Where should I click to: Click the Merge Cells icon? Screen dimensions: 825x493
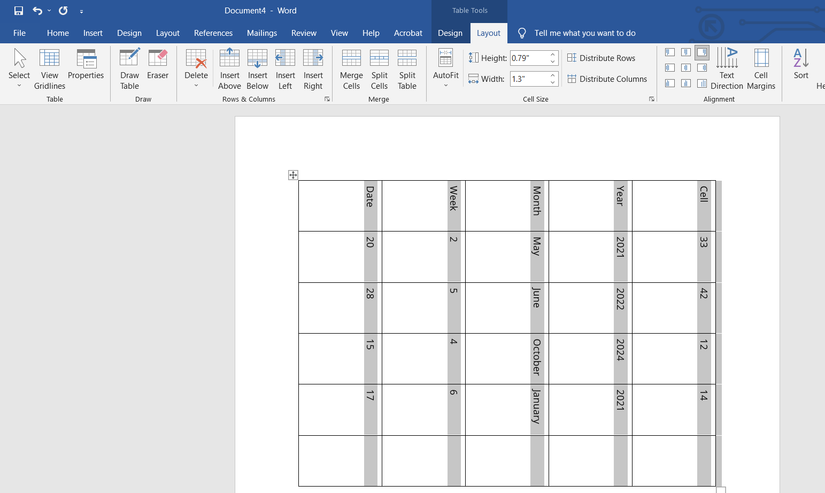click(351, 68)
